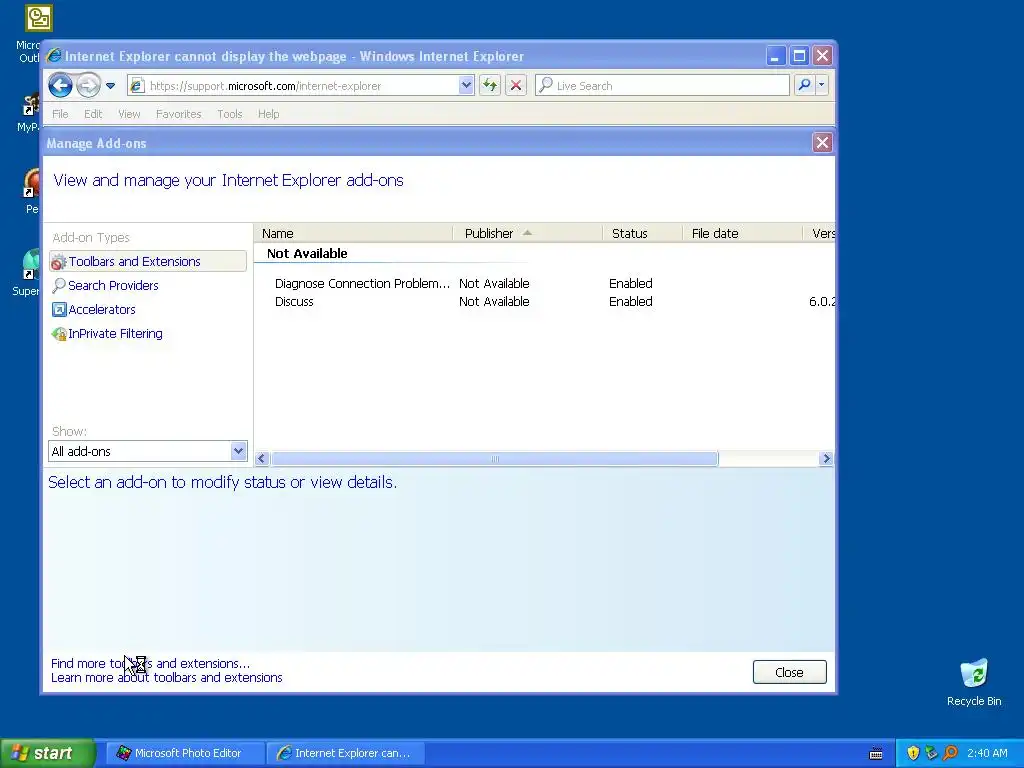Click the Not Available group header
The image size is (1024, 768).
tap(307, 253)
